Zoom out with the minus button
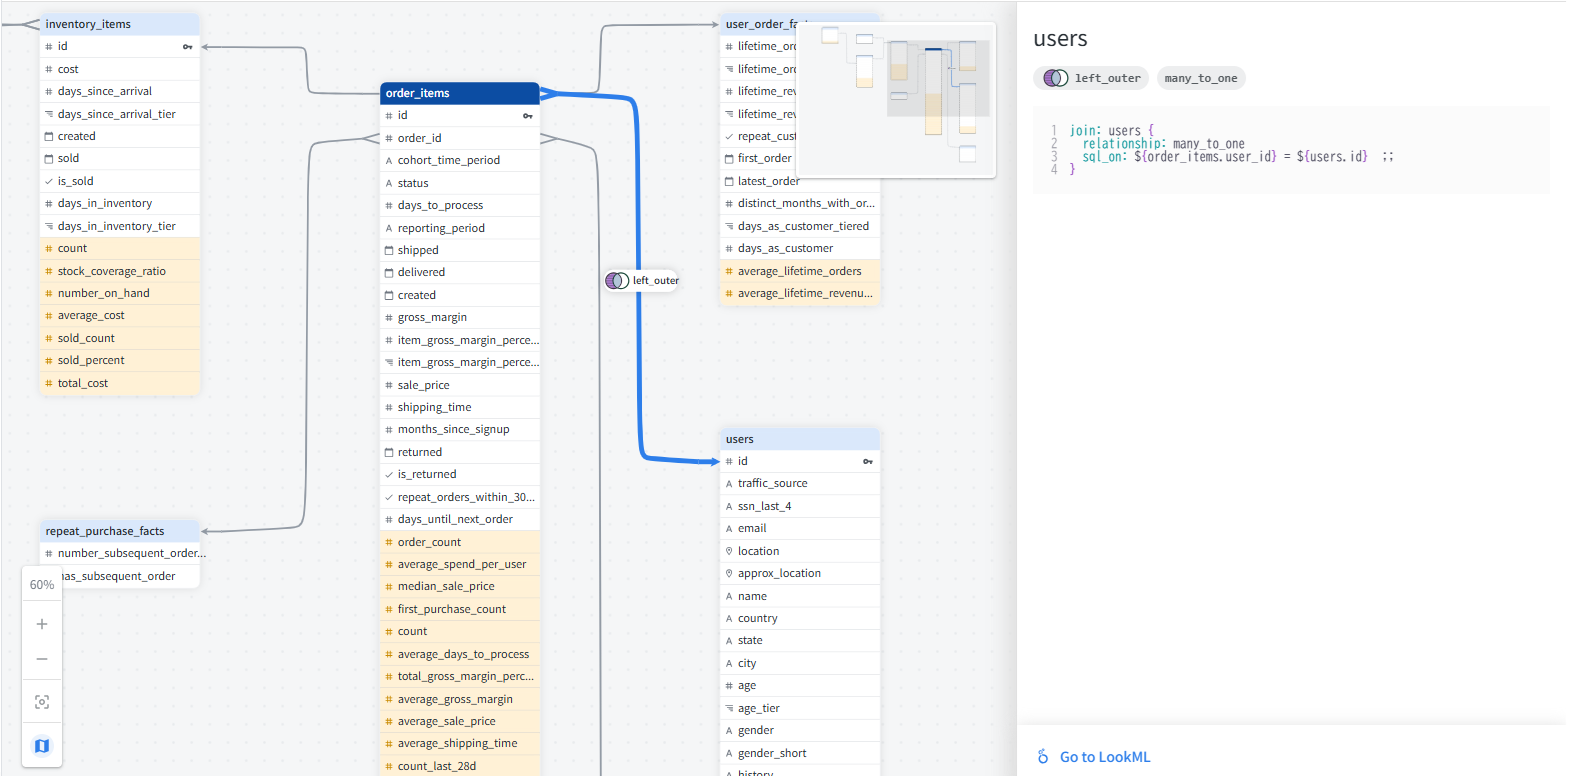Screen dimensions: 1572x776 pyautogui.click(x=42, y=659)
